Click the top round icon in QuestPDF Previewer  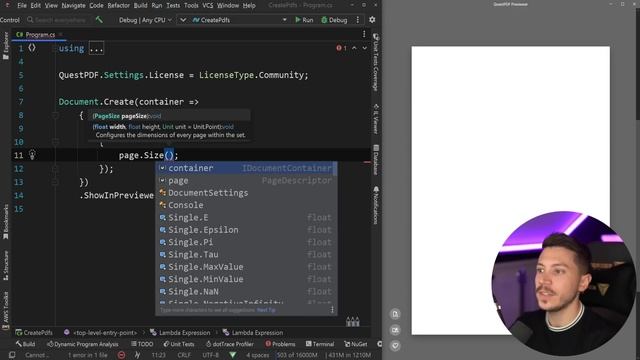click(395, 314)
